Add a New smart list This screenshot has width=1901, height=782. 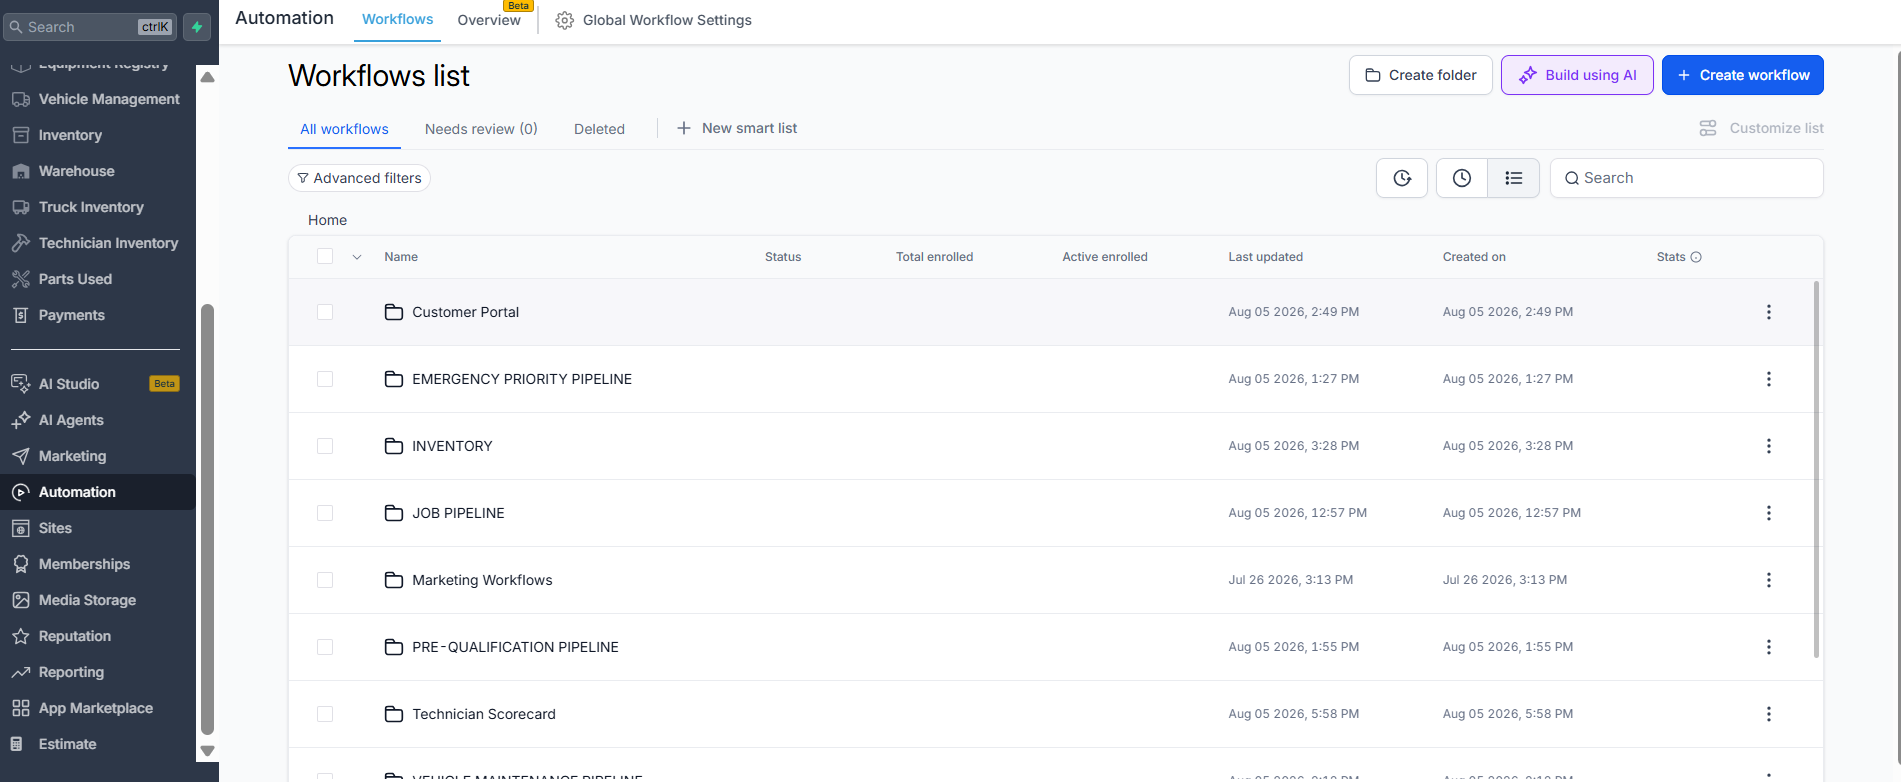pos(737,128)
